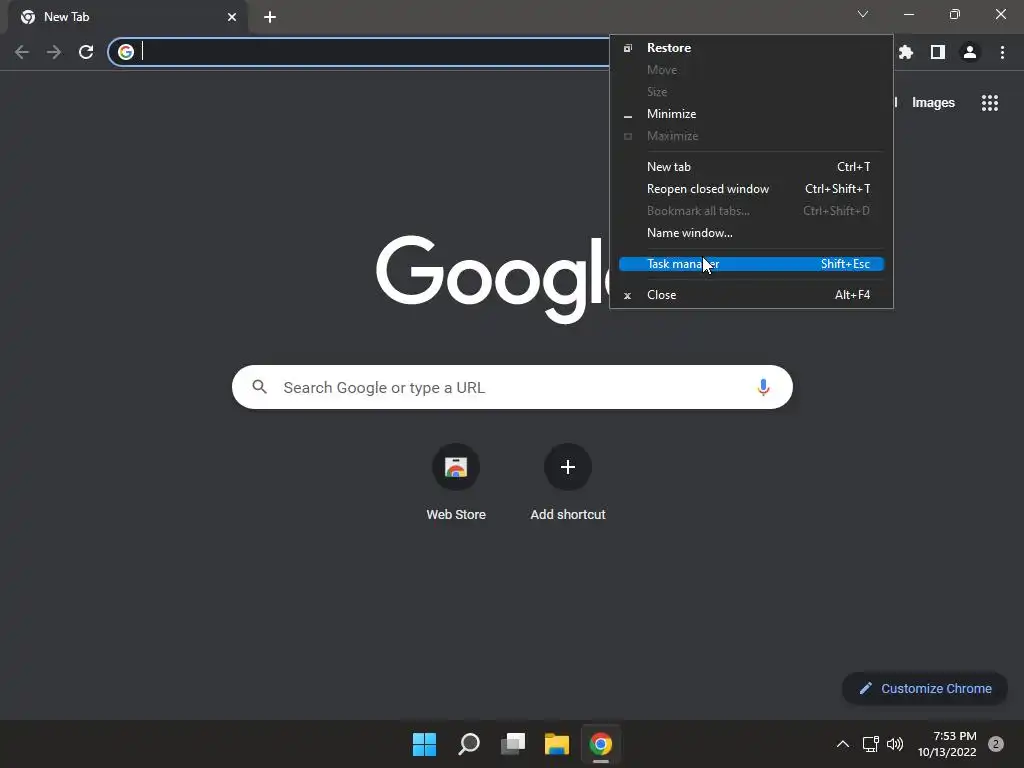
Task: Open the Web Store shortcut
Action: point(456,467)
